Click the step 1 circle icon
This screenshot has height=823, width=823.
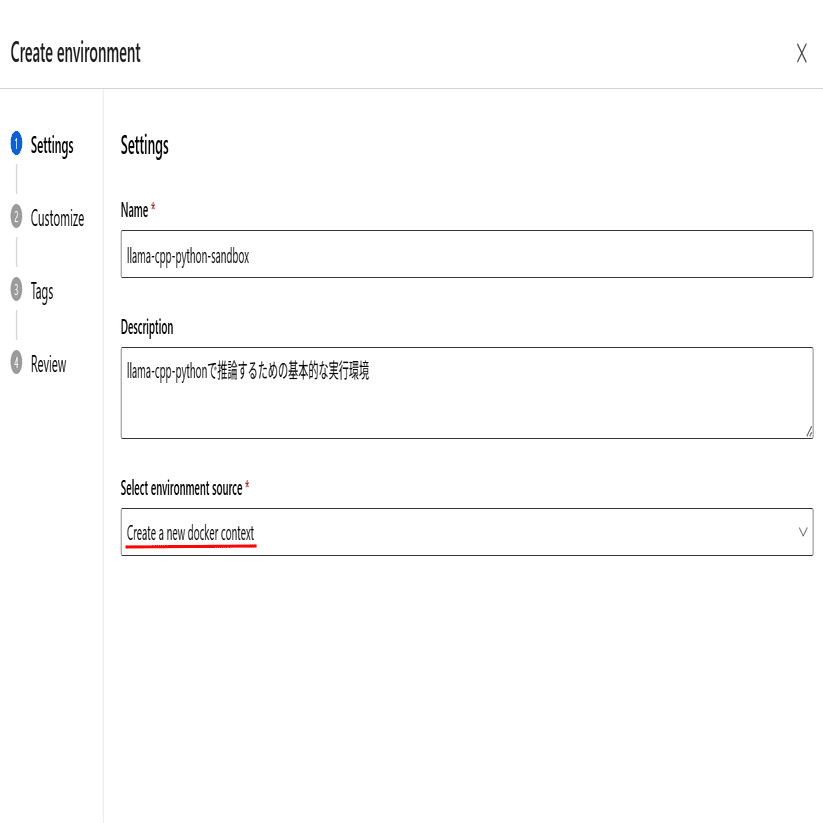[x=16, y=143]
